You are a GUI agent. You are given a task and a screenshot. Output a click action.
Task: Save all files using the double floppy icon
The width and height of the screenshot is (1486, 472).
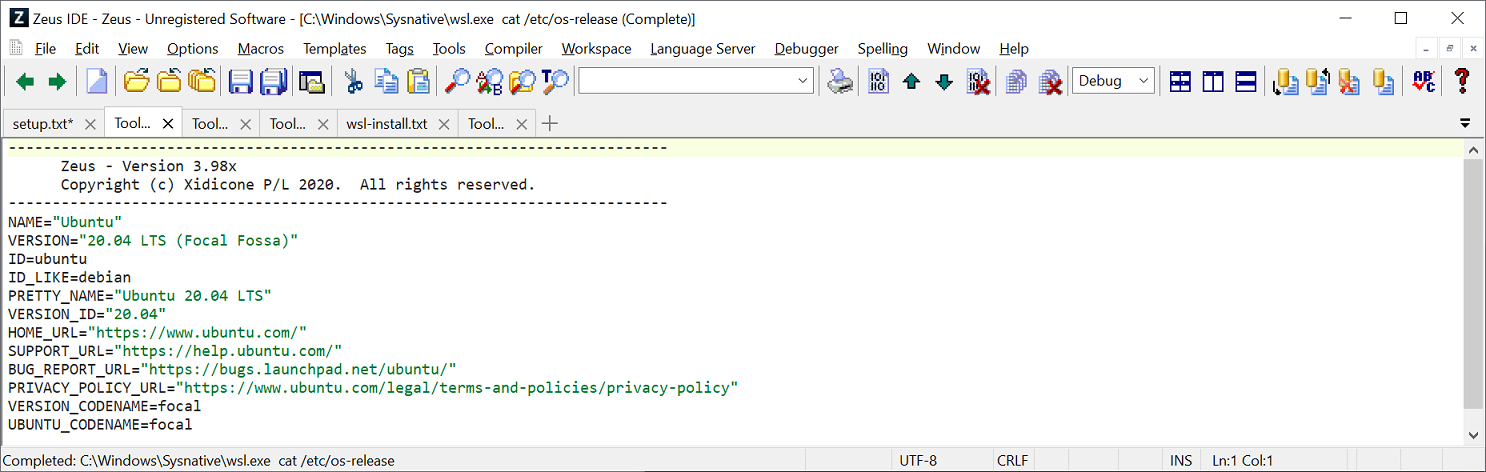pos(273,82)
